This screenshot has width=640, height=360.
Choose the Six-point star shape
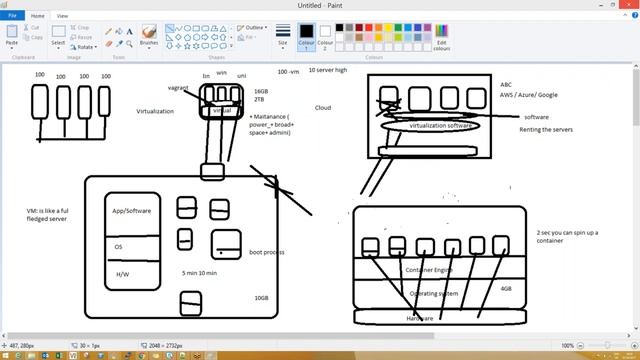(196, 46)
